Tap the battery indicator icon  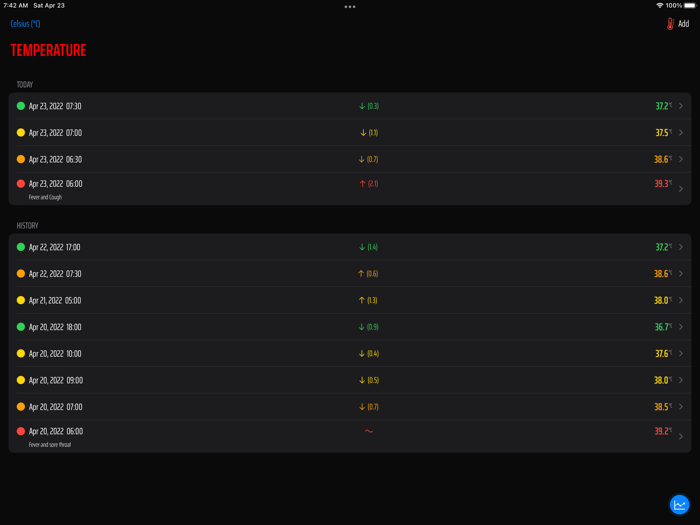tap(690, 5)
